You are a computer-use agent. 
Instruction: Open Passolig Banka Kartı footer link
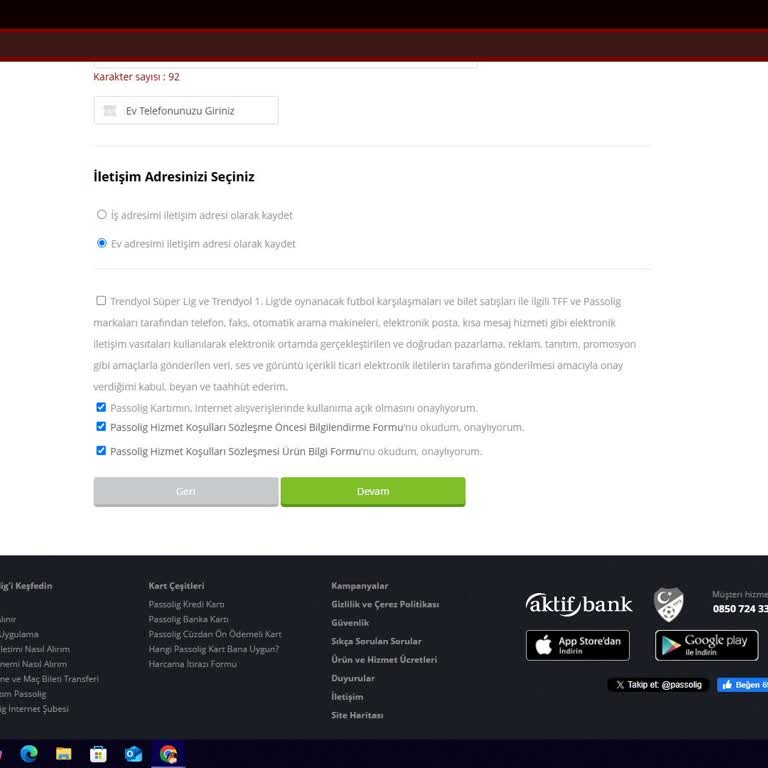(x=188, y=619)
